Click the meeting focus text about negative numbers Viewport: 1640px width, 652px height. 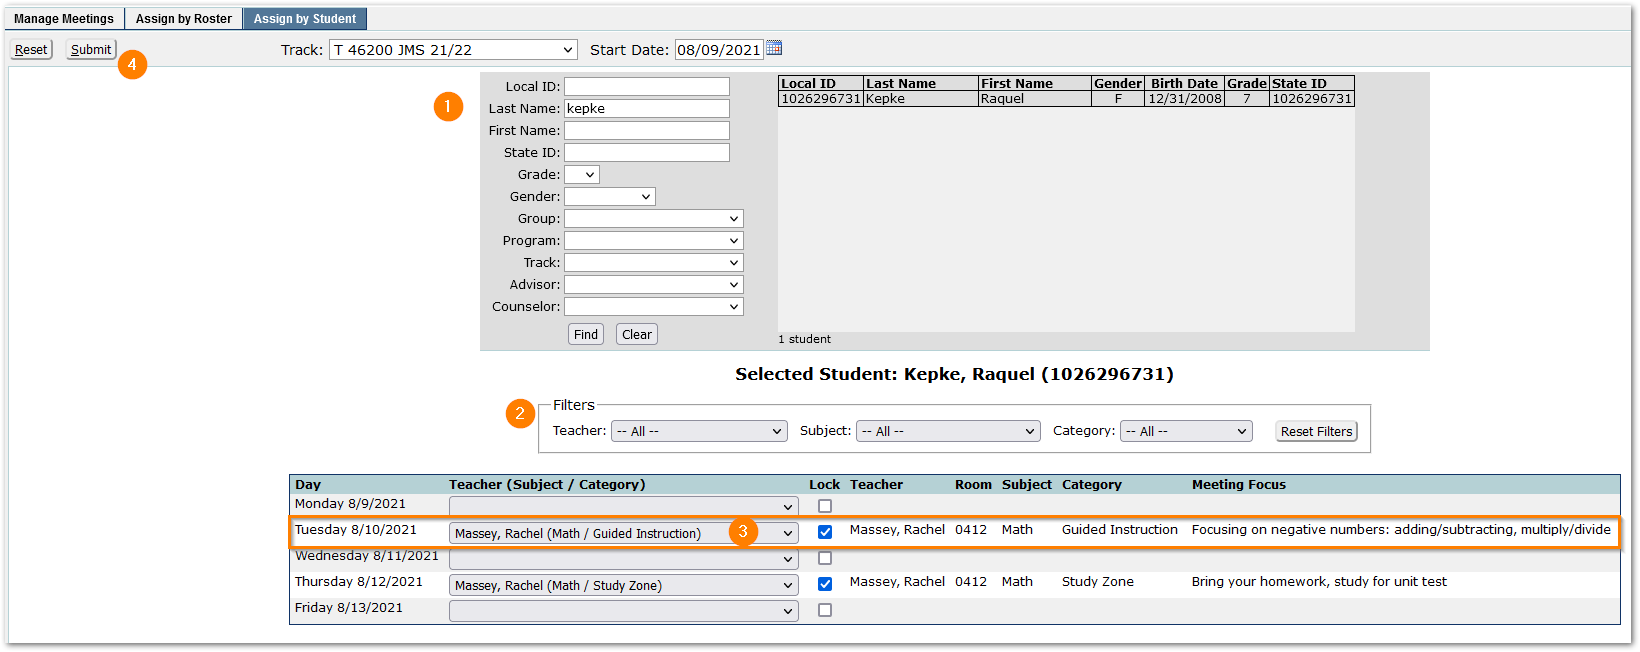1401,530
